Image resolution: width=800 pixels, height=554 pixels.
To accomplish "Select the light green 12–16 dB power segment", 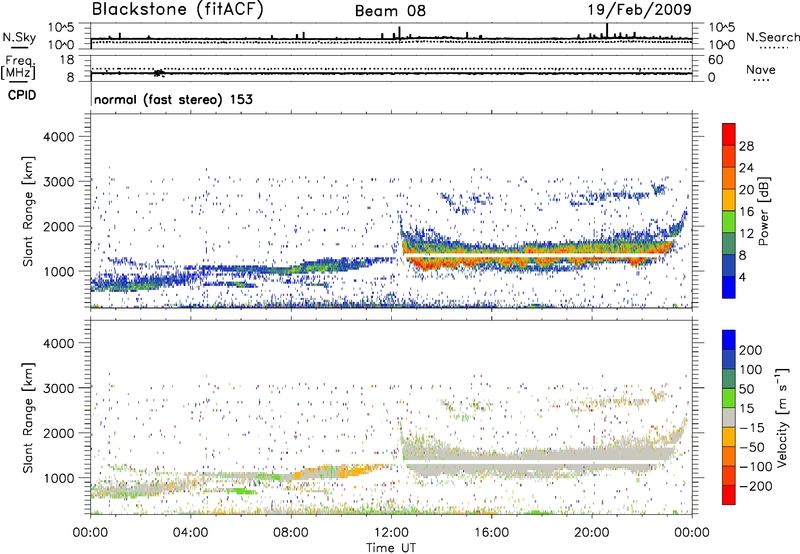I will (729, 222).
